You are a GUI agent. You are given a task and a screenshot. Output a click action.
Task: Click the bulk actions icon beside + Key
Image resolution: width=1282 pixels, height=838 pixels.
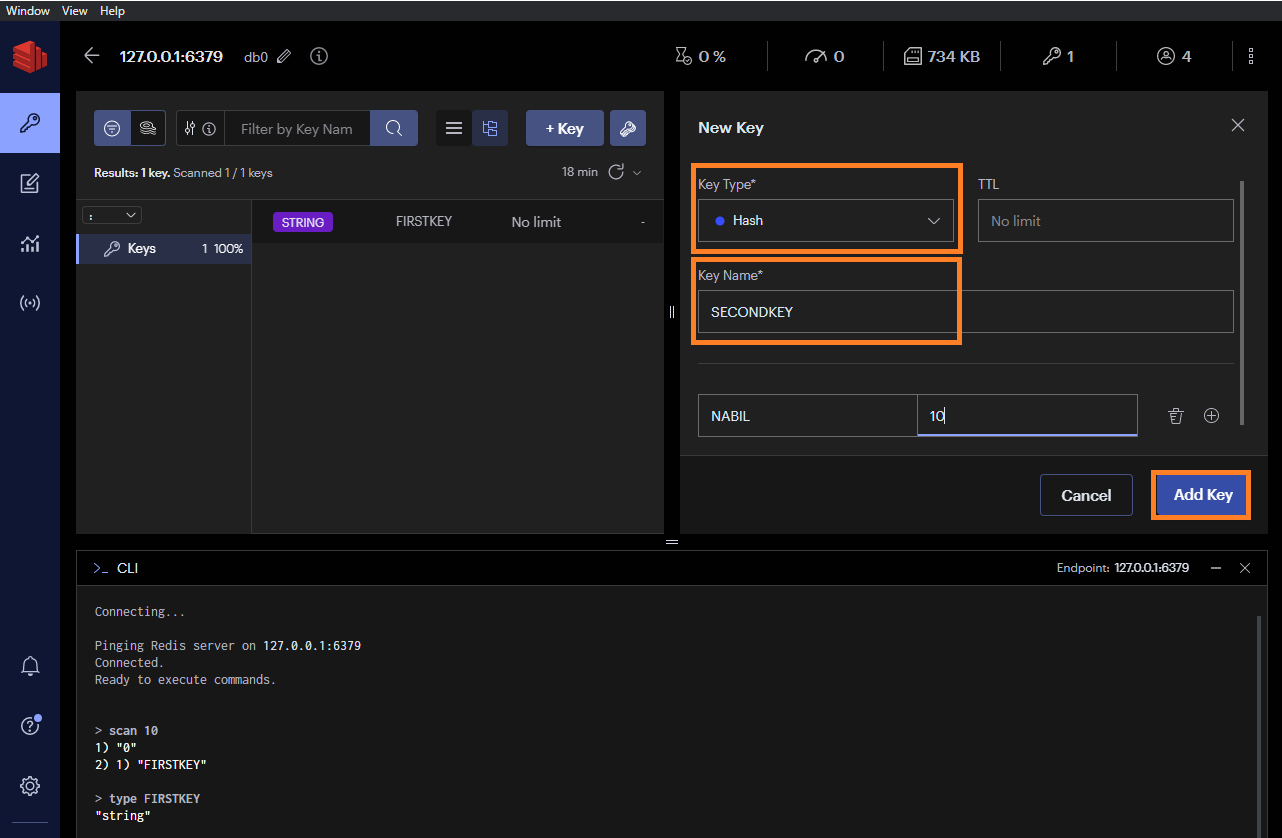click(627, 128)
